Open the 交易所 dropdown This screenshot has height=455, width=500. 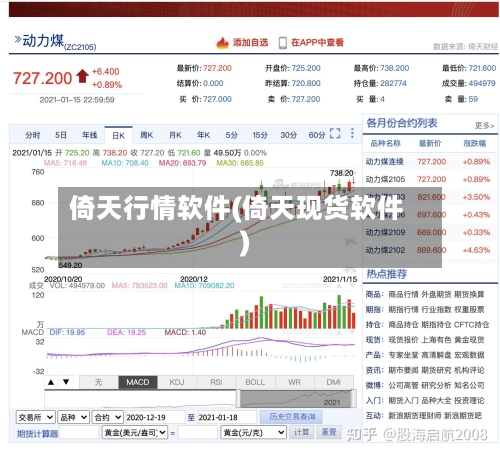pos(36,417)
